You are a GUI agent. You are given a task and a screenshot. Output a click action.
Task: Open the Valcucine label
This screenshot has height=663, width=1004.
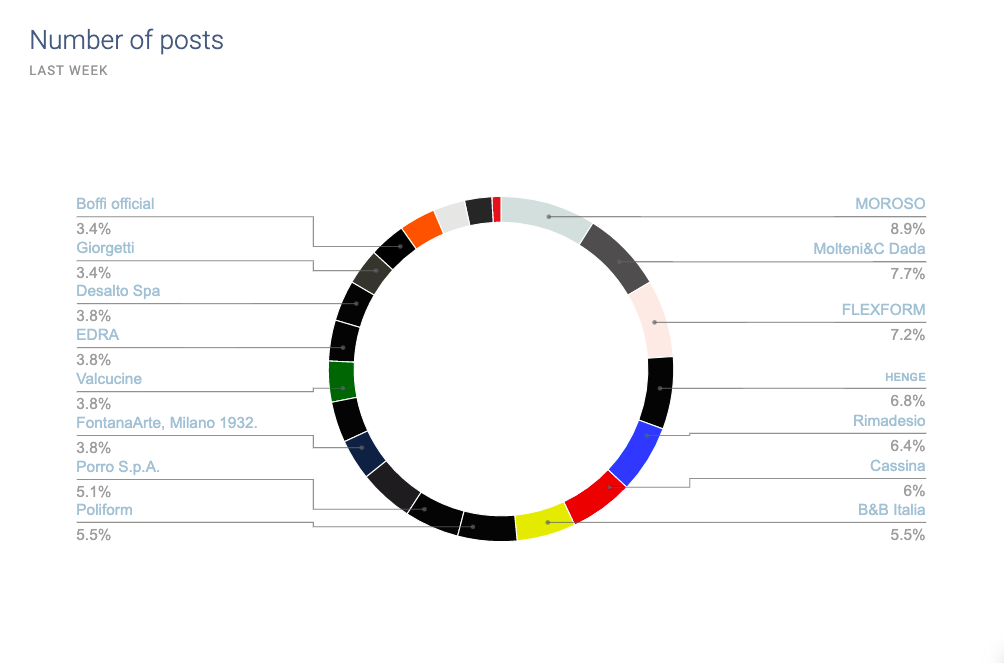point(109,379)
